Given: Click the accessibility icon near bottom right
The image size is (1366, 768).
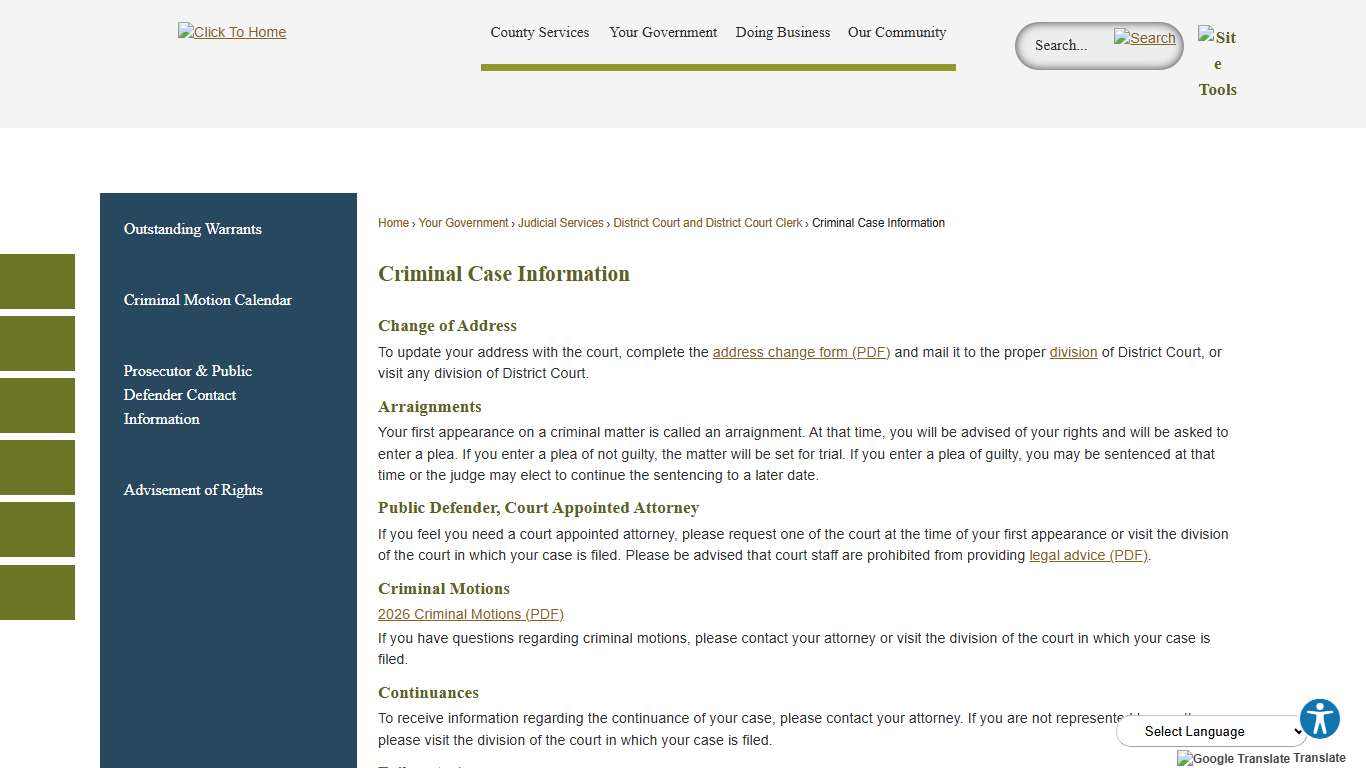Looking at the screenshot, I should [x=1319, y=718].
